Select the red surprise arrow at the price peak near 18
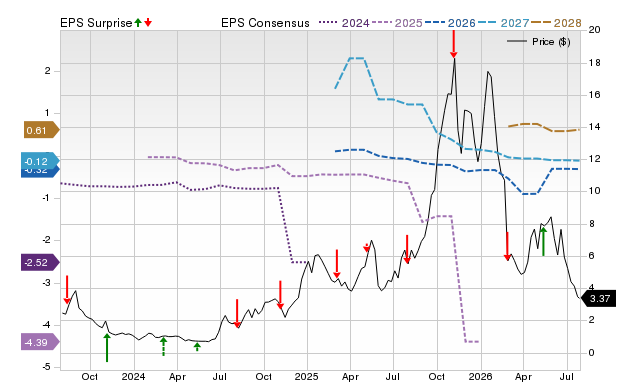 (x=453, y=44)
